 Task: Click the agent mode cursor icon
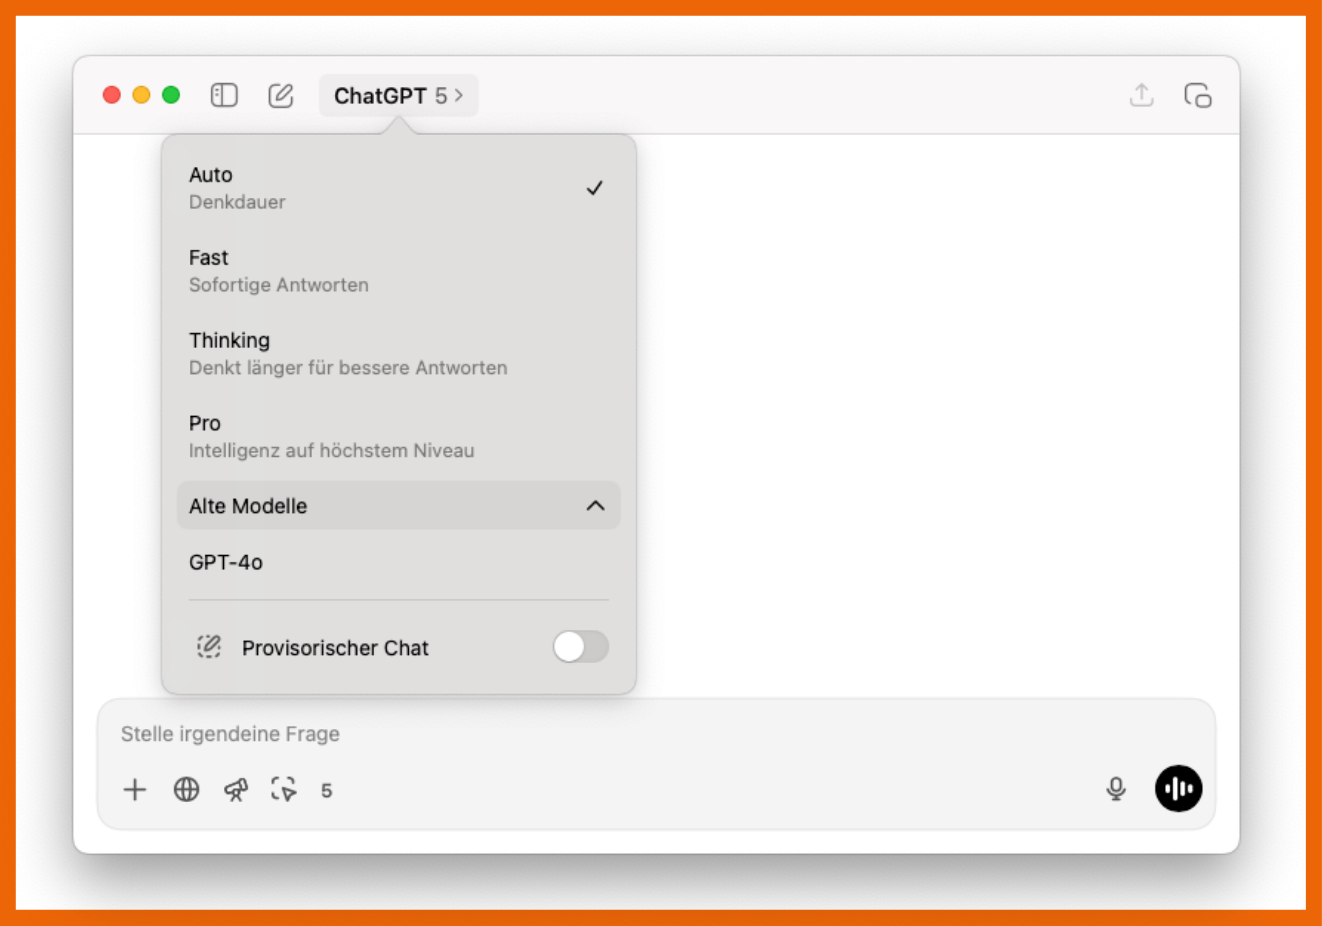point(284,790)
